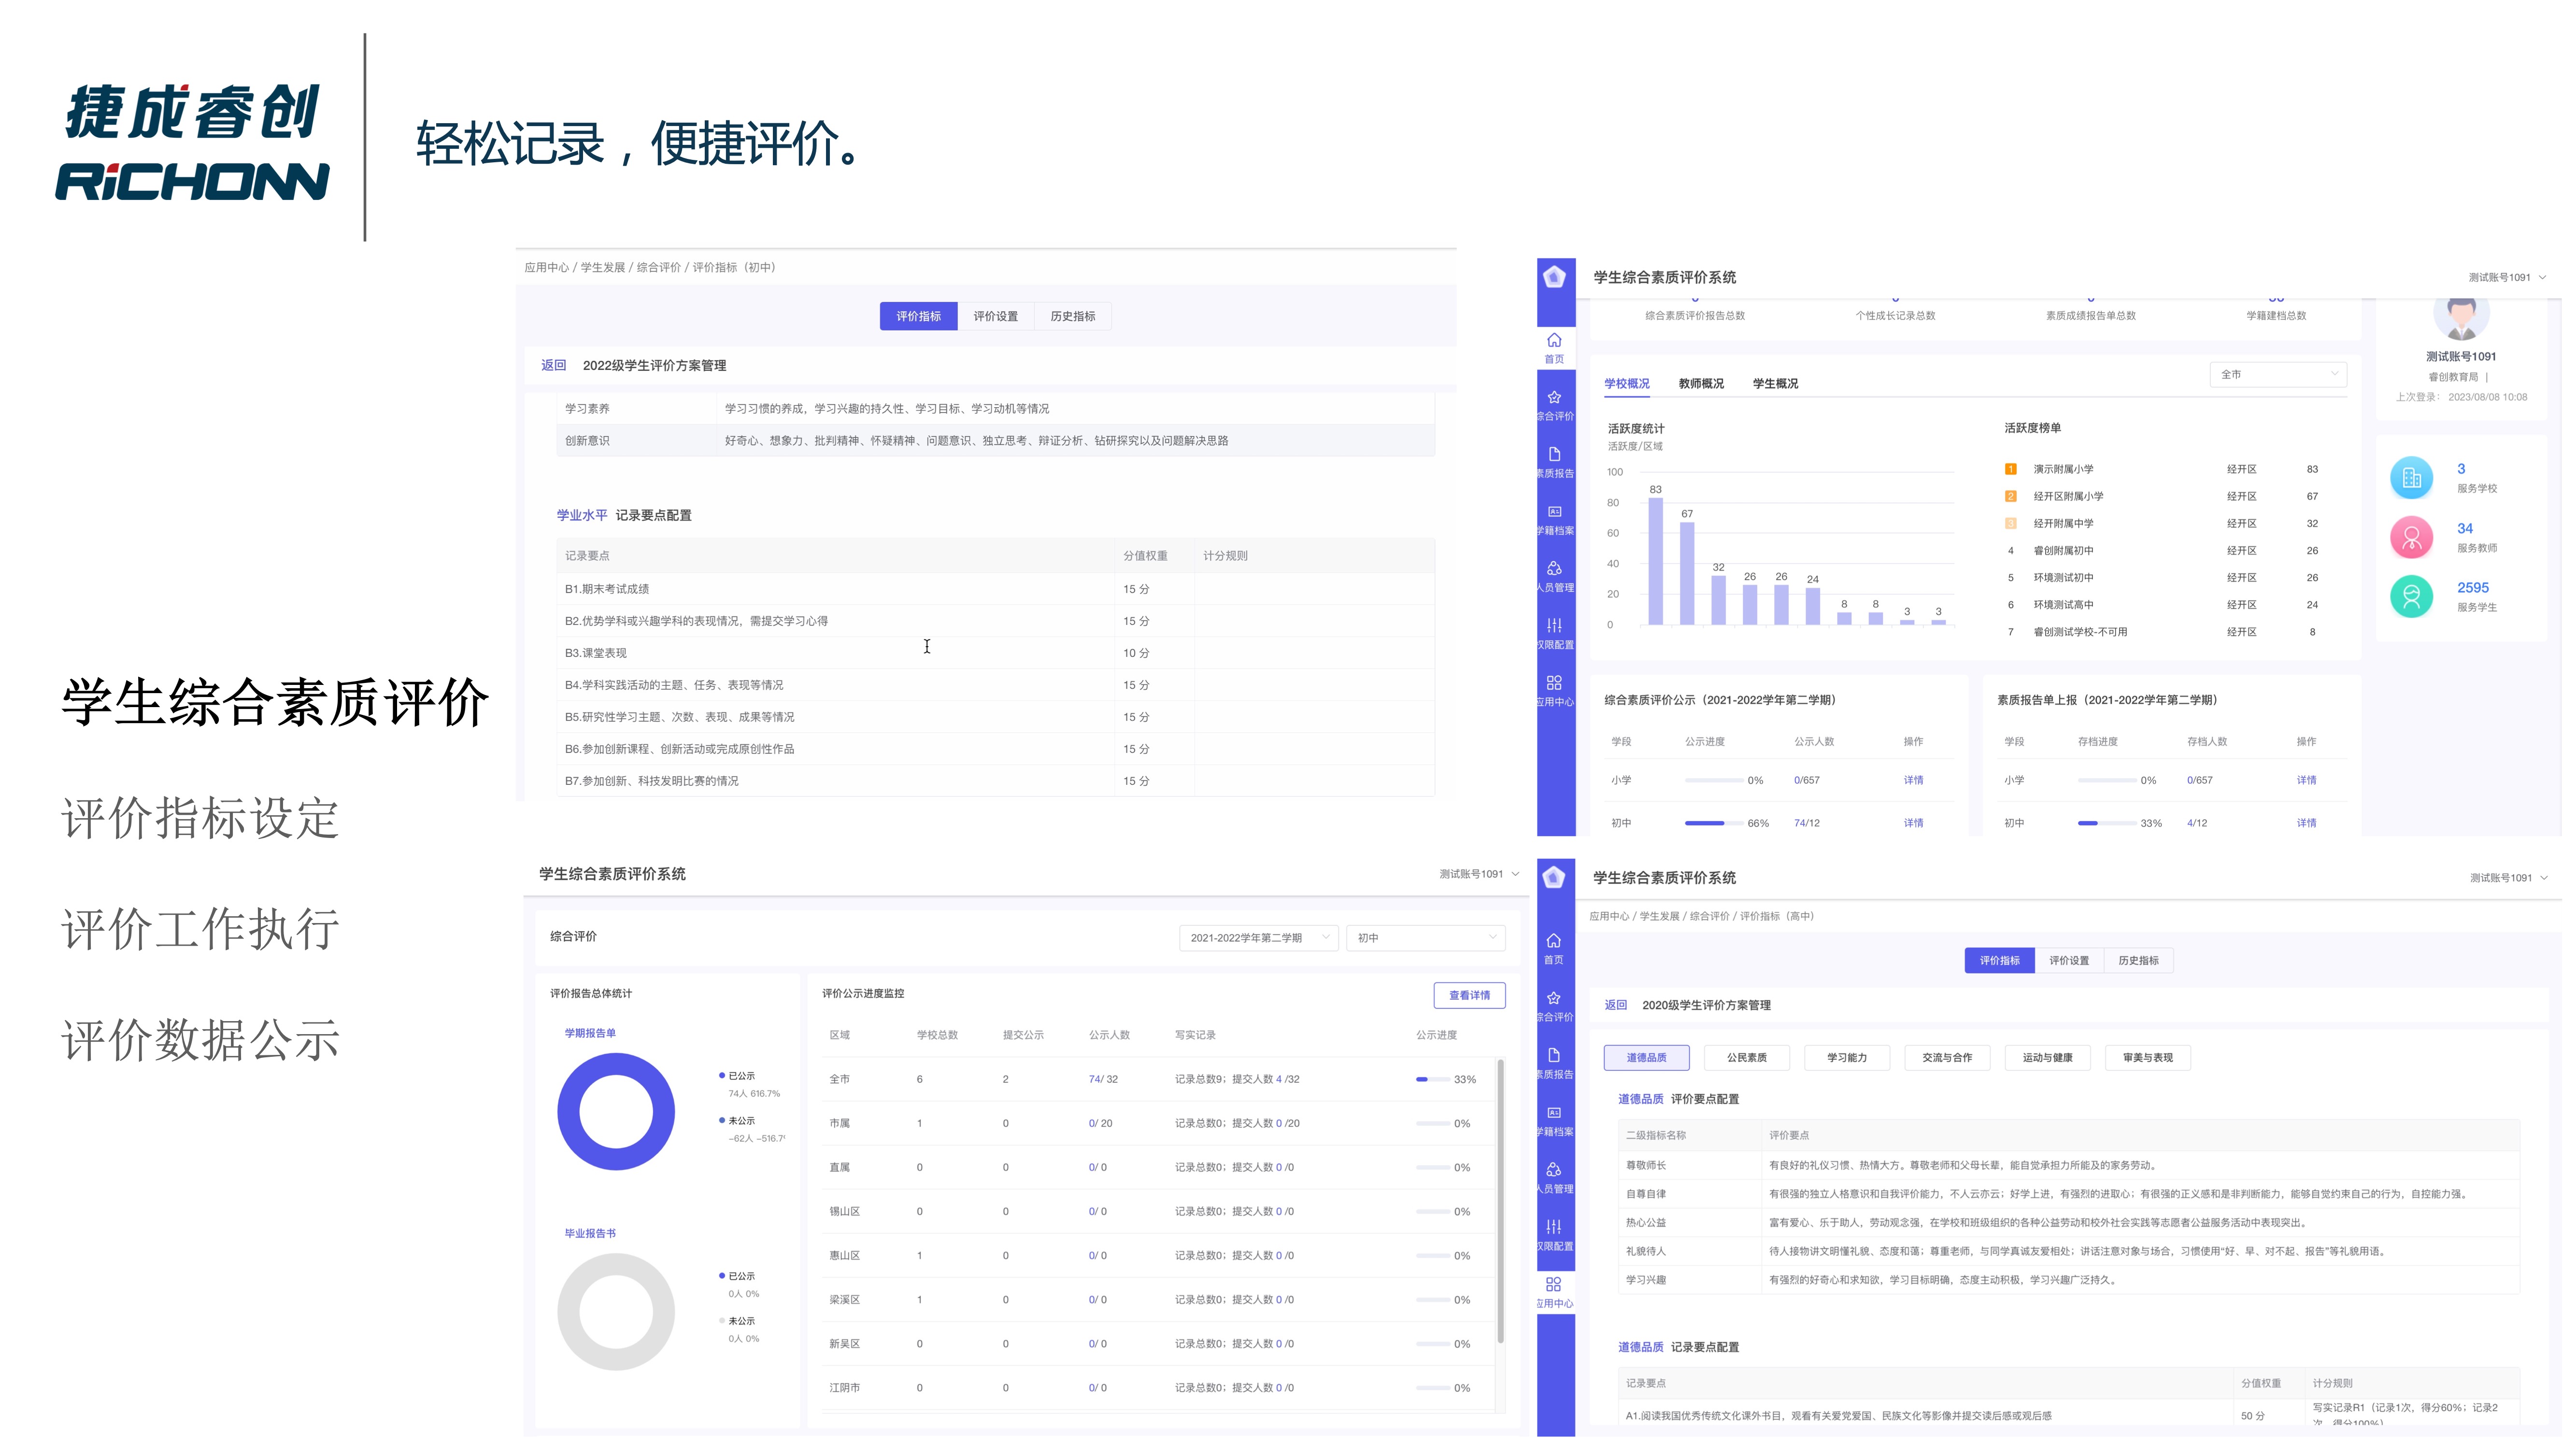Open 详情 for 初中 in 综合素质评价公示
Image resolution: width=2576 pixels, height=1449 pixels.
1913,824
